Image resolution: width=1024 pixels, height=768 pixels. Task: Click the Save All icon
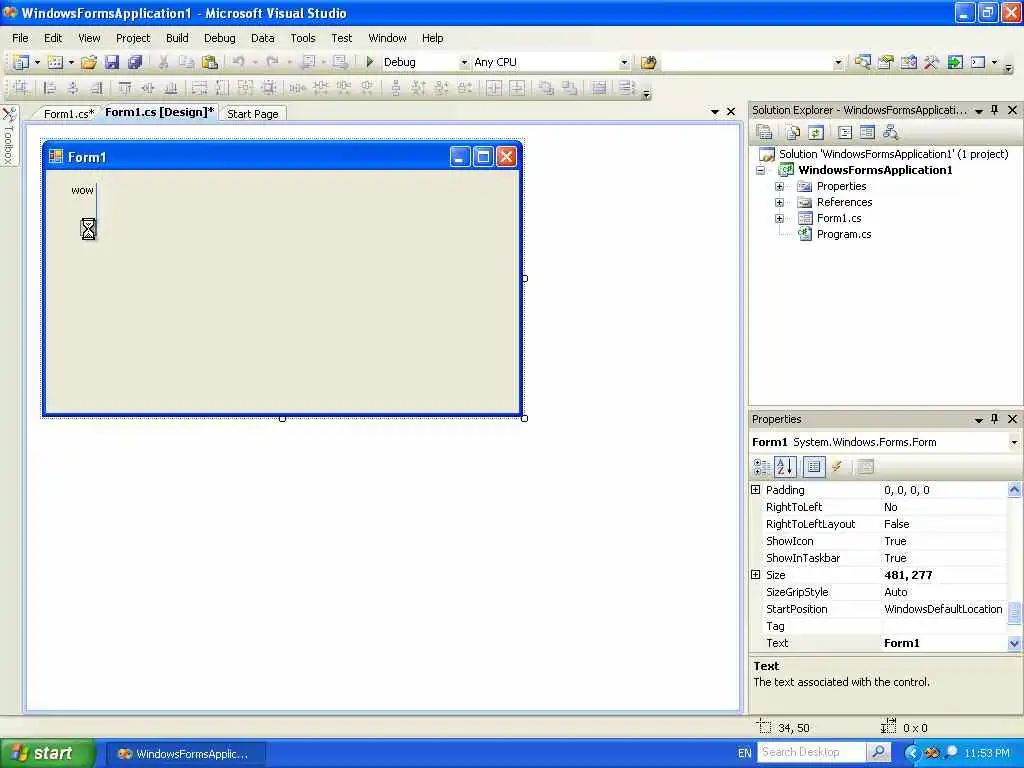click(x=135, y=62)
